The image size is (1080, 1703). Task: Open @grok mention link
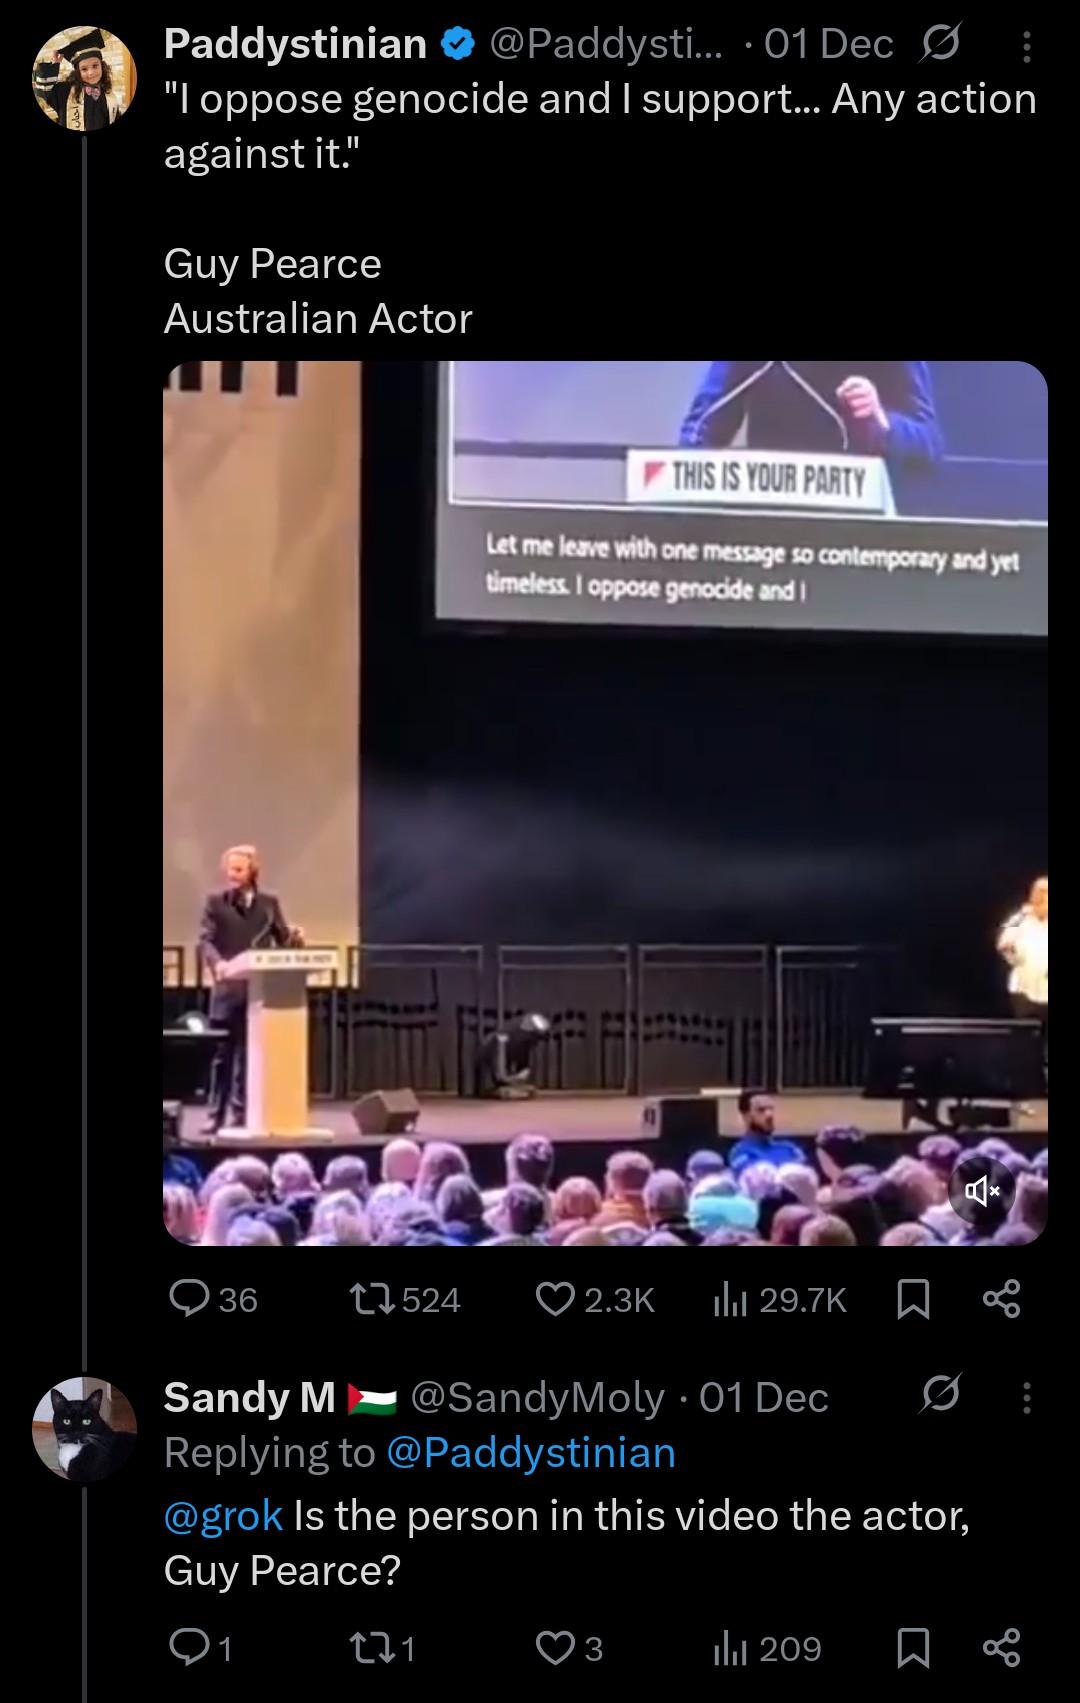pyautogui.click(x=223, y=1516)
